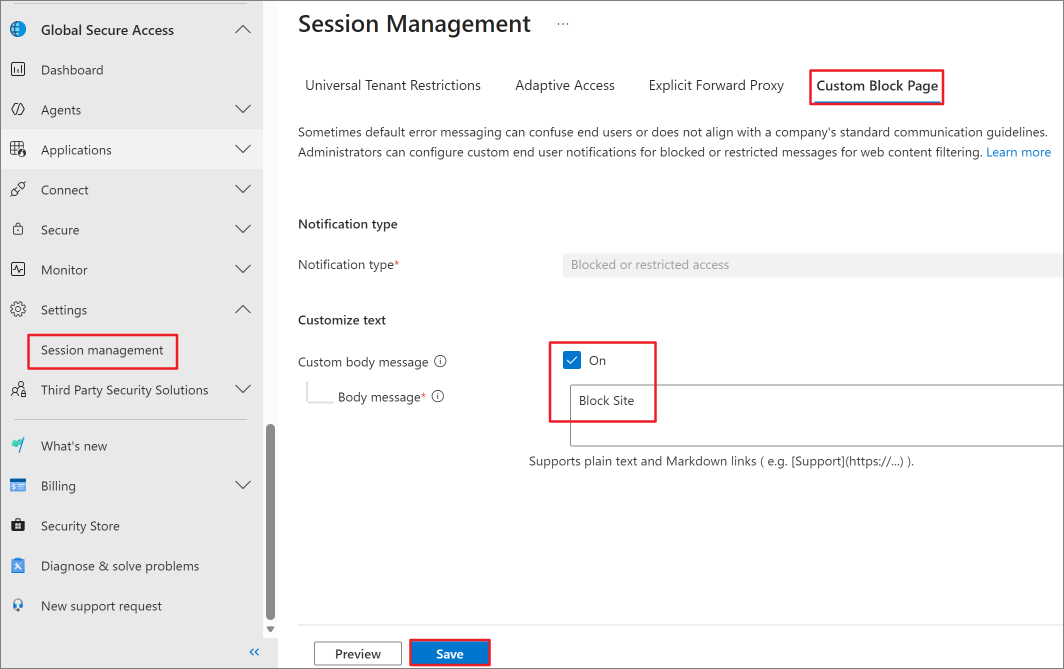1064x669 pixels.
Task: Switch to Explicit Forward Proxy tab
Action: [716, 85]
